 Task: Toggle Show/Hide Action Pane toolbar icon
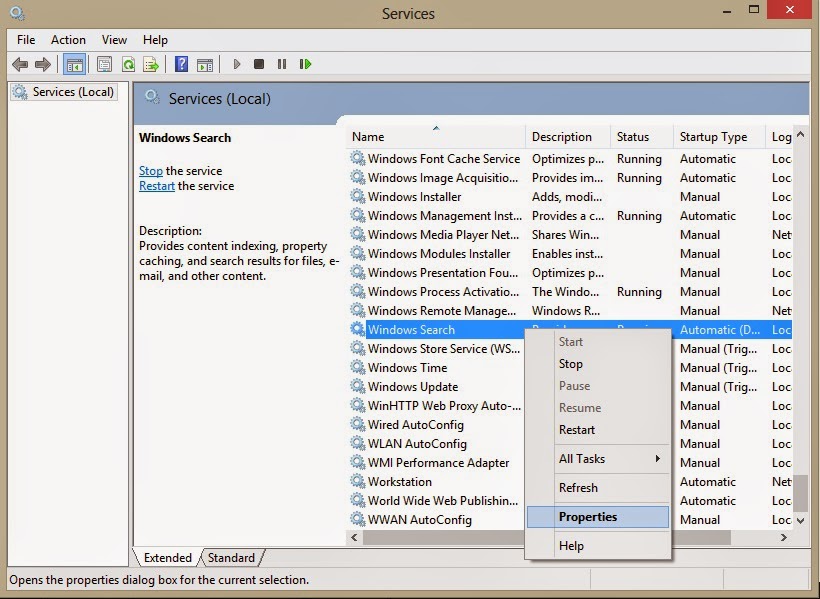coord(205,65)
